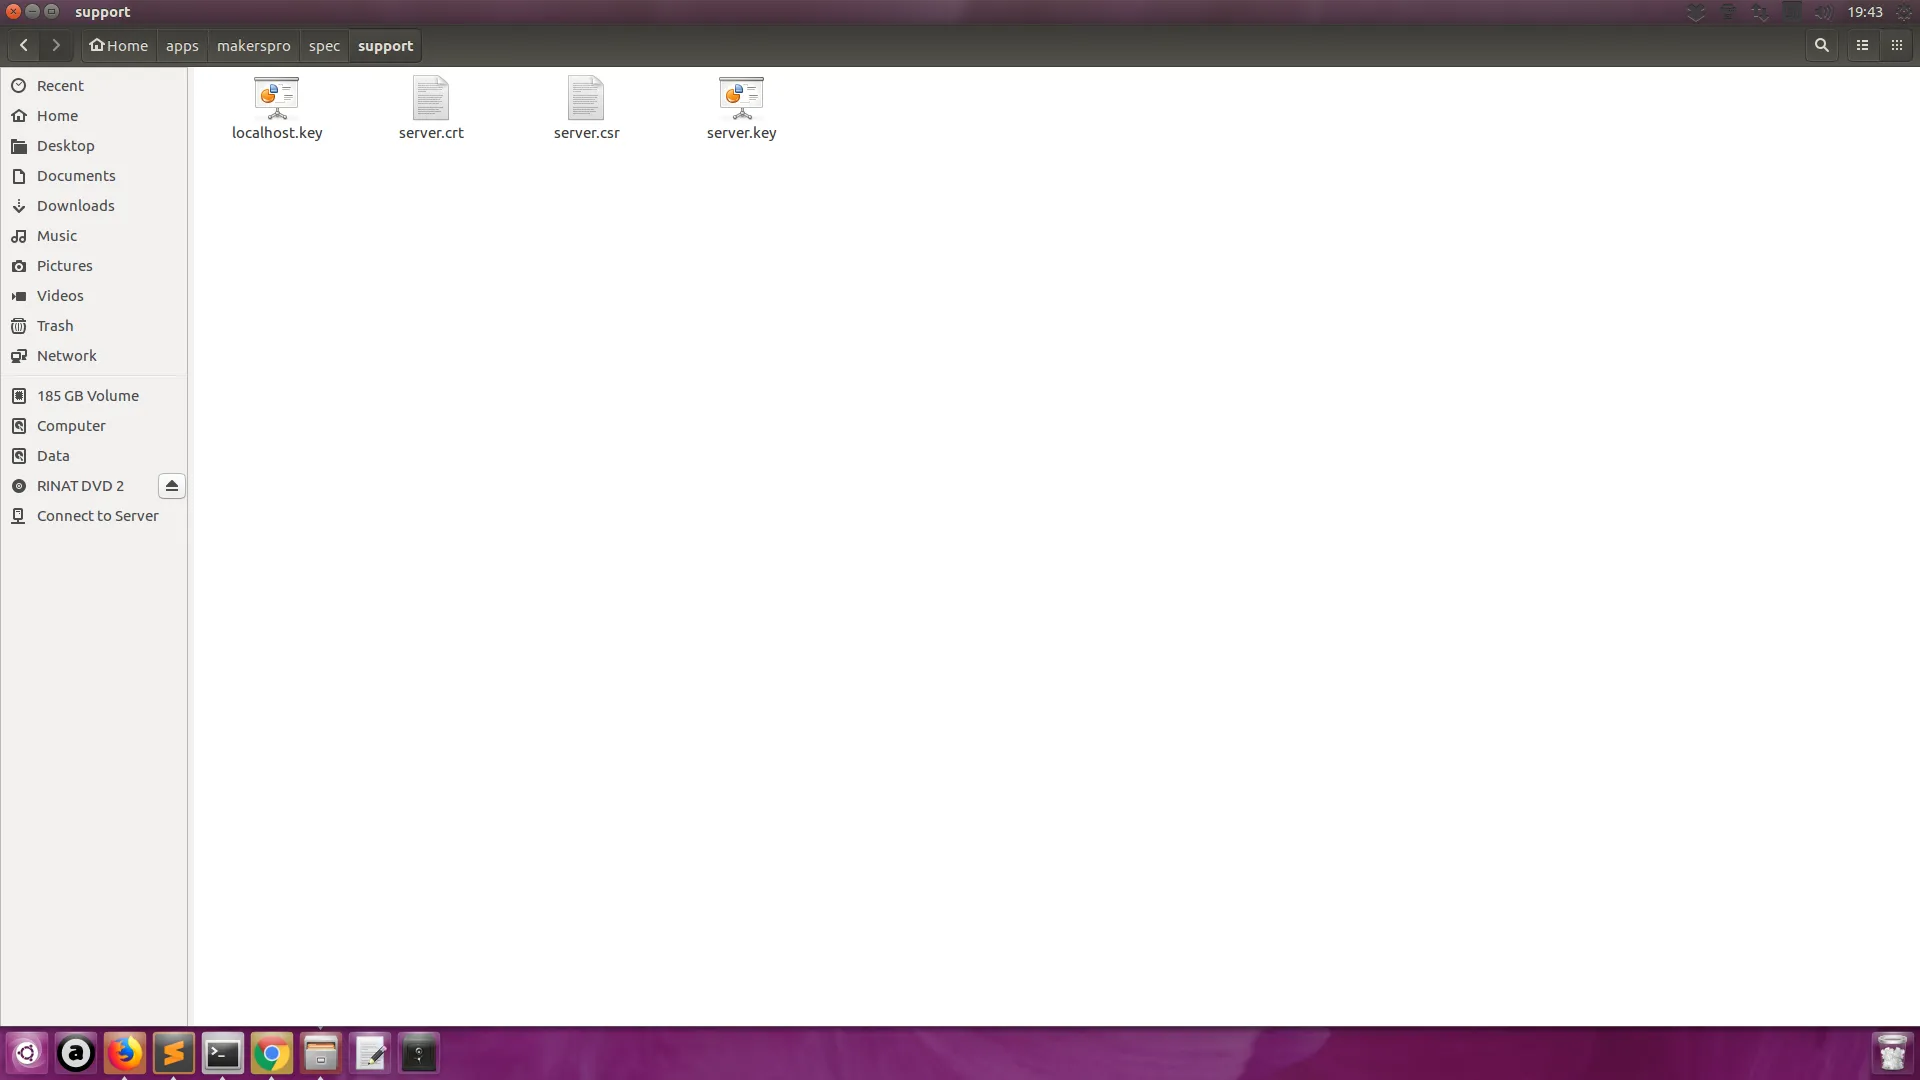
Task: Open Trash in the sidebar
Action: coord(55,326)
